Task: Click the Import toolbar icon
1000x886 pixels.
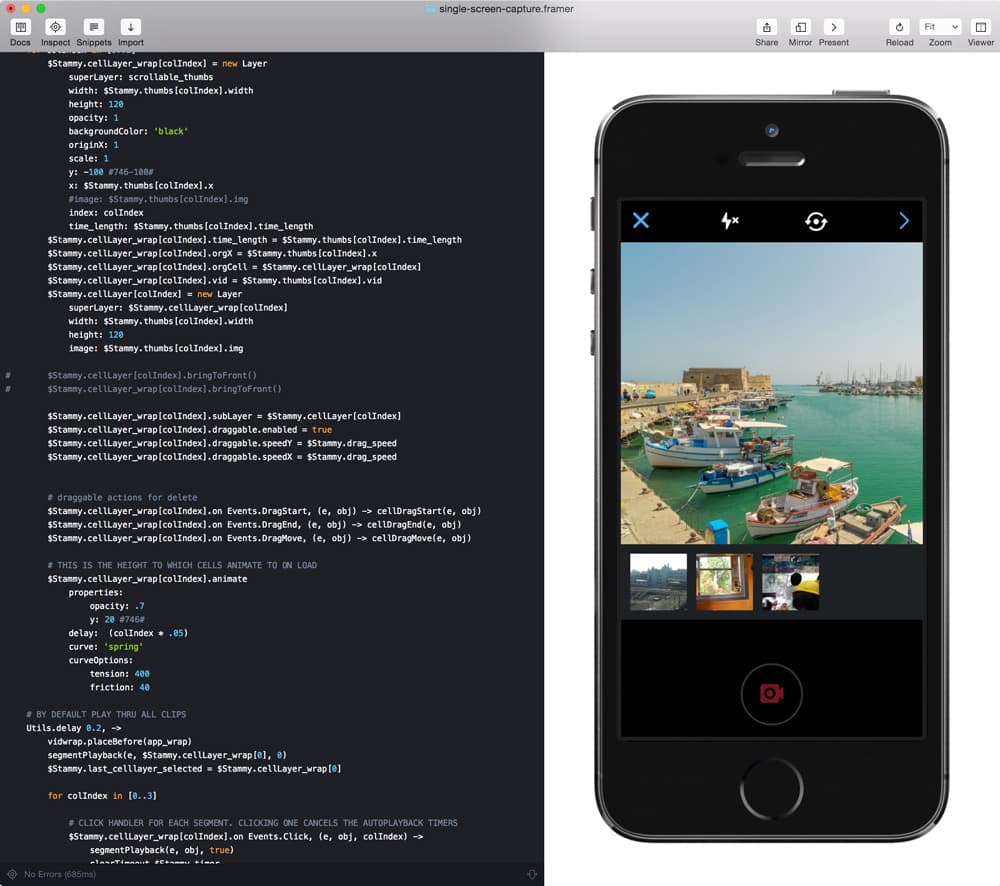Action: (131, 27)
